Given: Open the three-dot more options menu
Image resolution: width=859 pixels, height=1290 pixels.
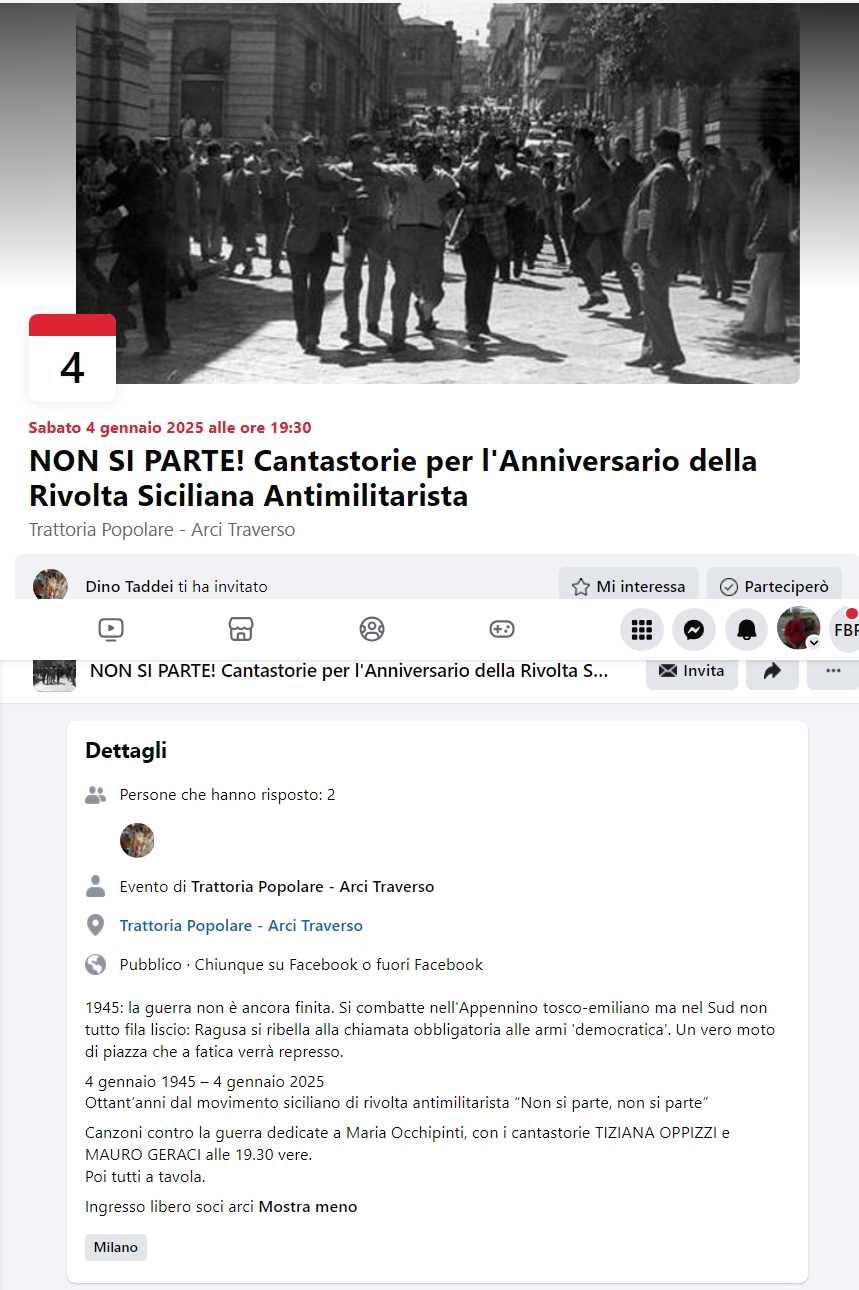Looking at the screenshot, I should click(x=833, y=671).
